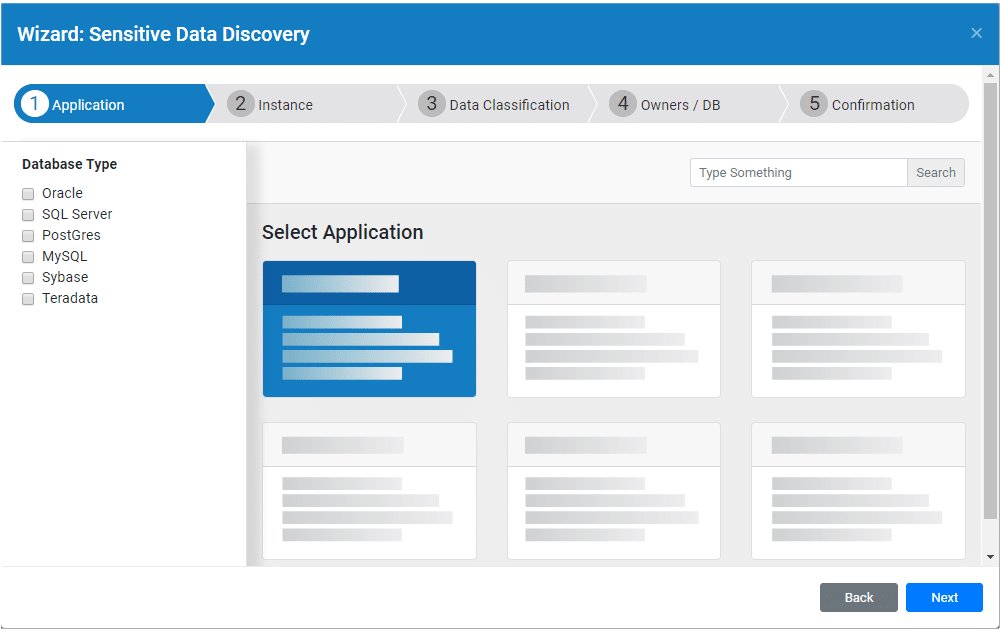This screenshot has width=1000, height=630.
Task: Check the SQL Server option
Action: pyautogui.click(x=29, y=215)
